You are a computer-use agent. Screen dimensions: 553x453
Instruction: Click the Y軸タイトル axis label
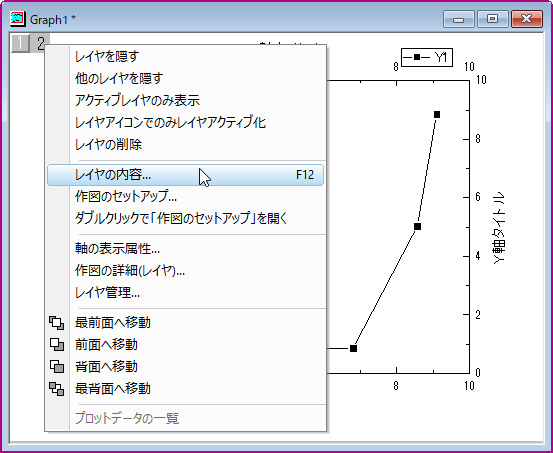498,227
